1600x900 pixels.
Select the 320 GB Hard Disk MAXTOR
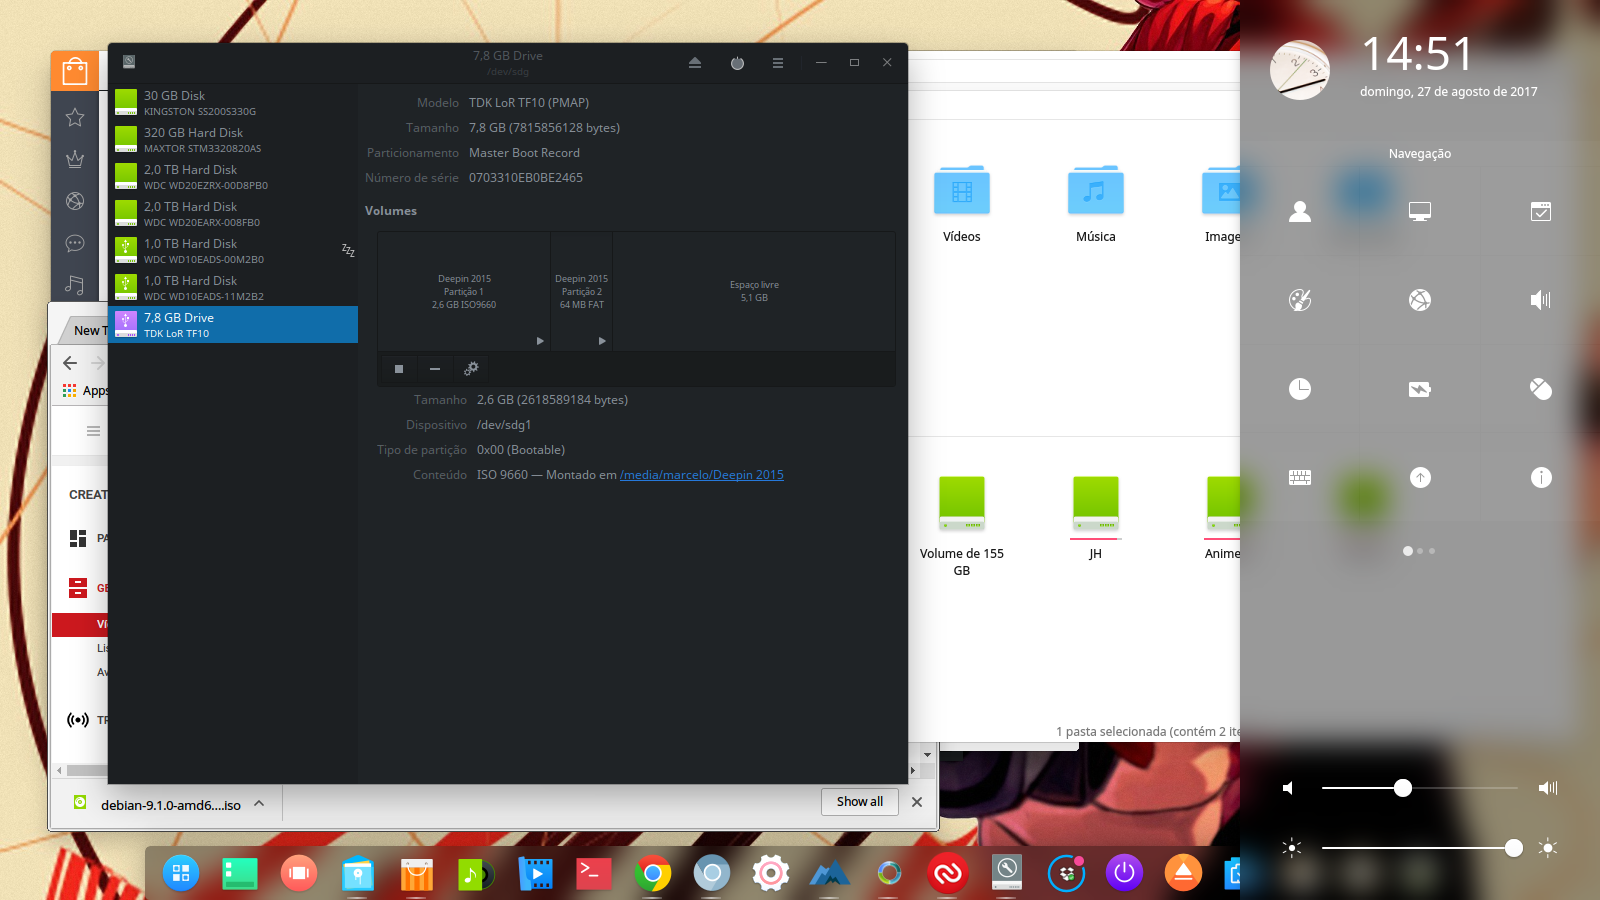click(233, 140)
